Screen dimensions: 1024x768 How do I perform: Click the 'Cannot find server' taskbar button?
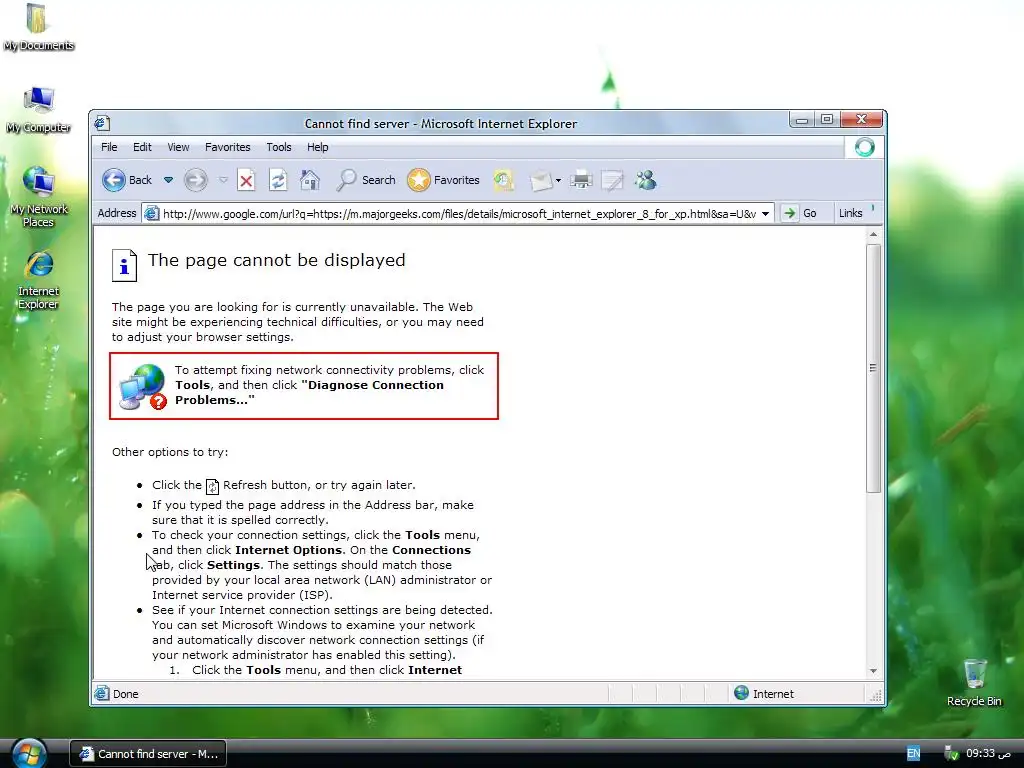(148, 754)
